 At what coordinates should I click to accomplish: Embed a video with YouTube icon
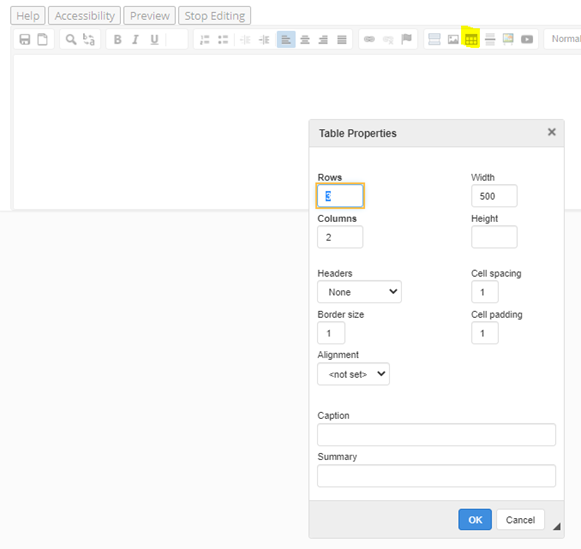click(x=527, y=39)
